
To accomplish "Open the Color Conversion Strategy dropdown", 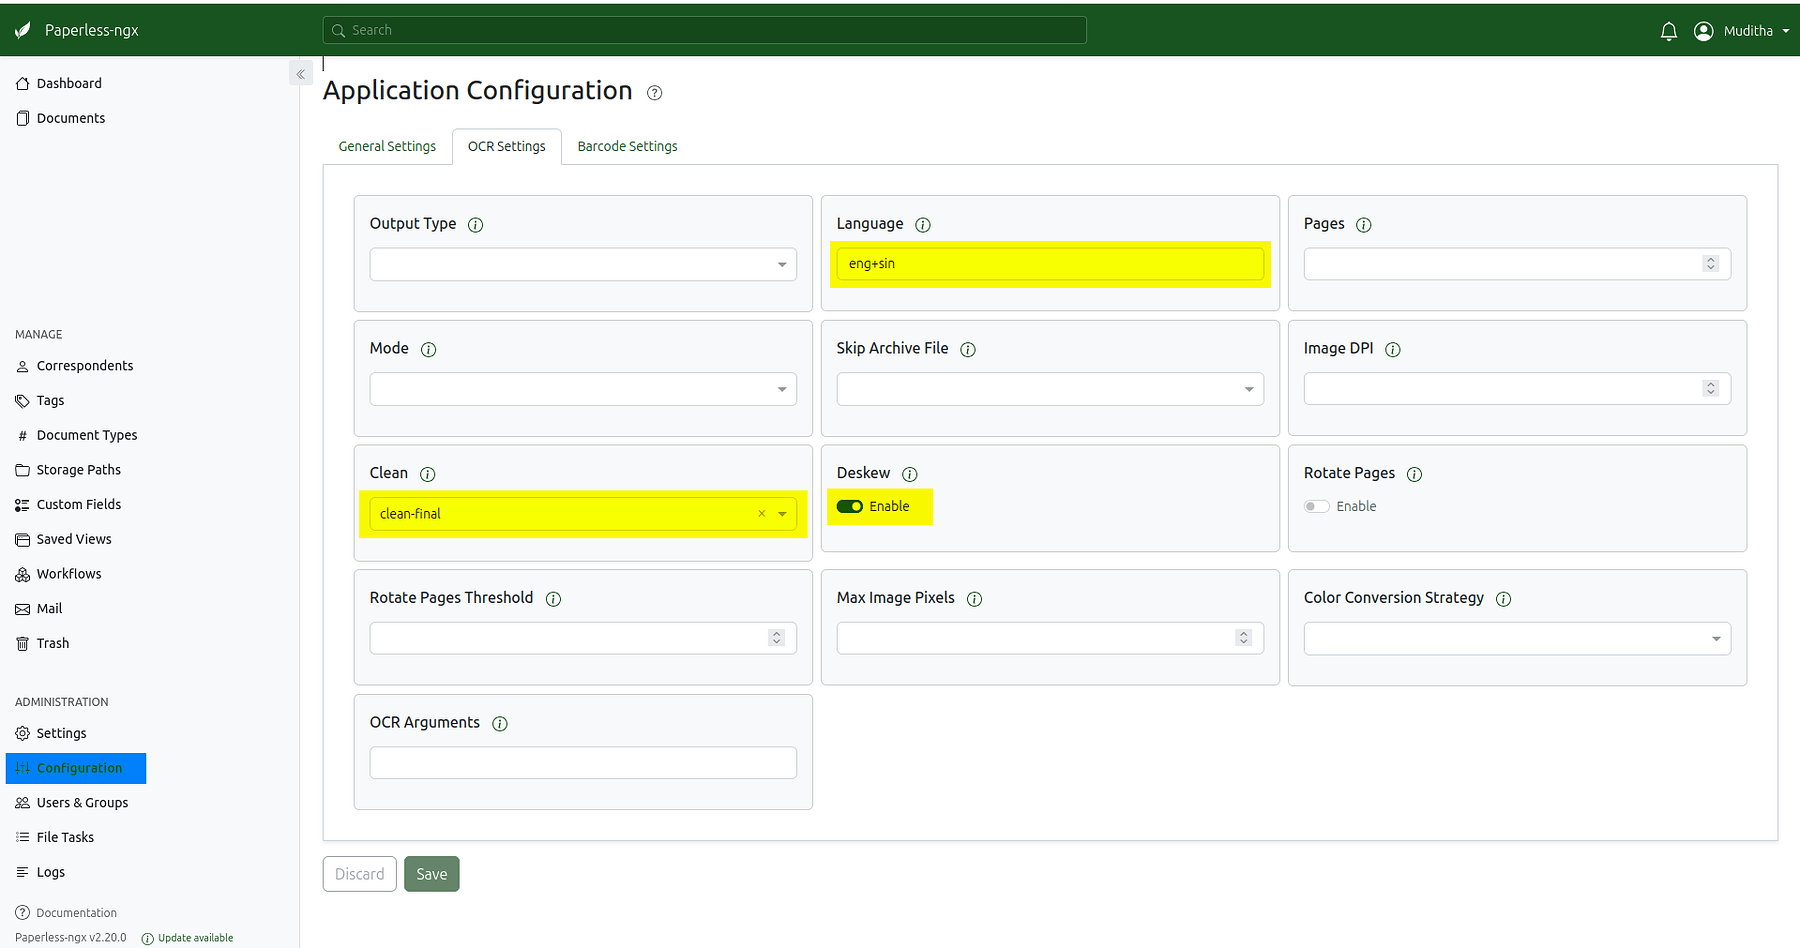I will (1517, 639).
